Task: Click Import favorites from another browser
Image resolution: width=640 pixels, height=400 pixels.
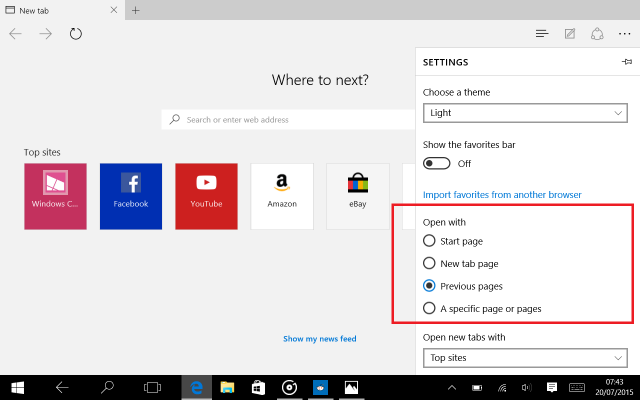Action: click(x=502, y=194)
